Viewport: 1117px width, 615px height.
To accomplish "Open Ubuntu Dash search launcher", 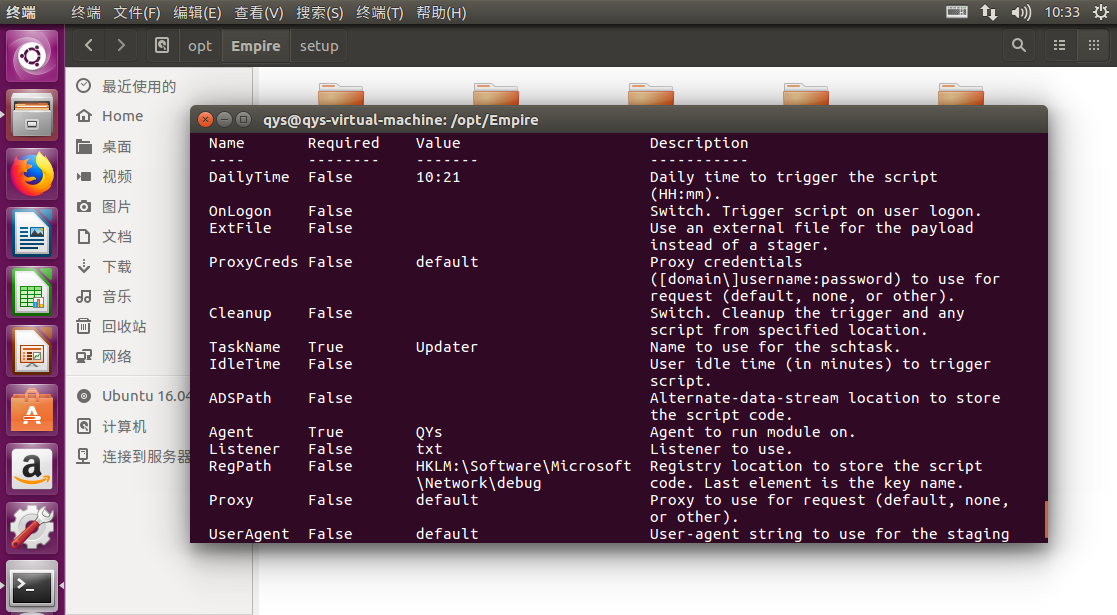I will 32,56.
